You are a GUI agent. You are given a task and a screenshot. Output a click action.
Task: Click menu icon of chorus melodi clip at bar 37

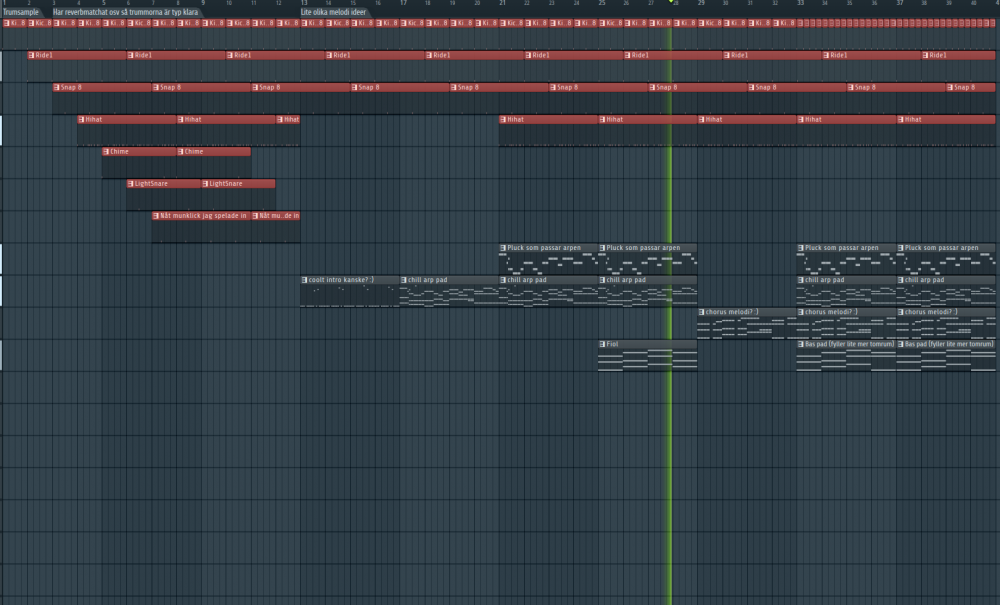[x=901, y=312]
